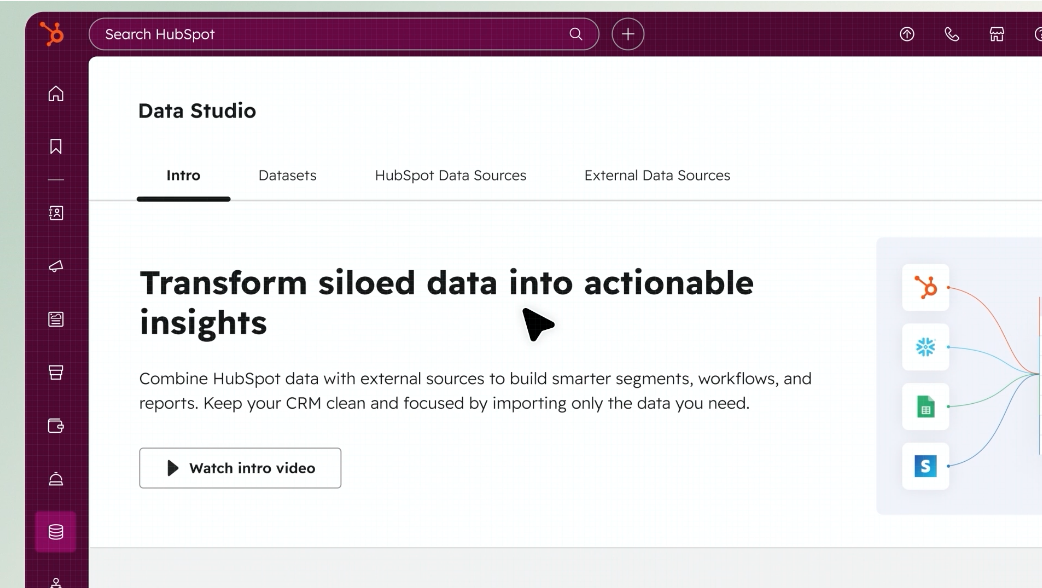This screenshot has height=588, width=1042.
Task: Open the Marketing megaphone sidebar icon
Action: 56,266
